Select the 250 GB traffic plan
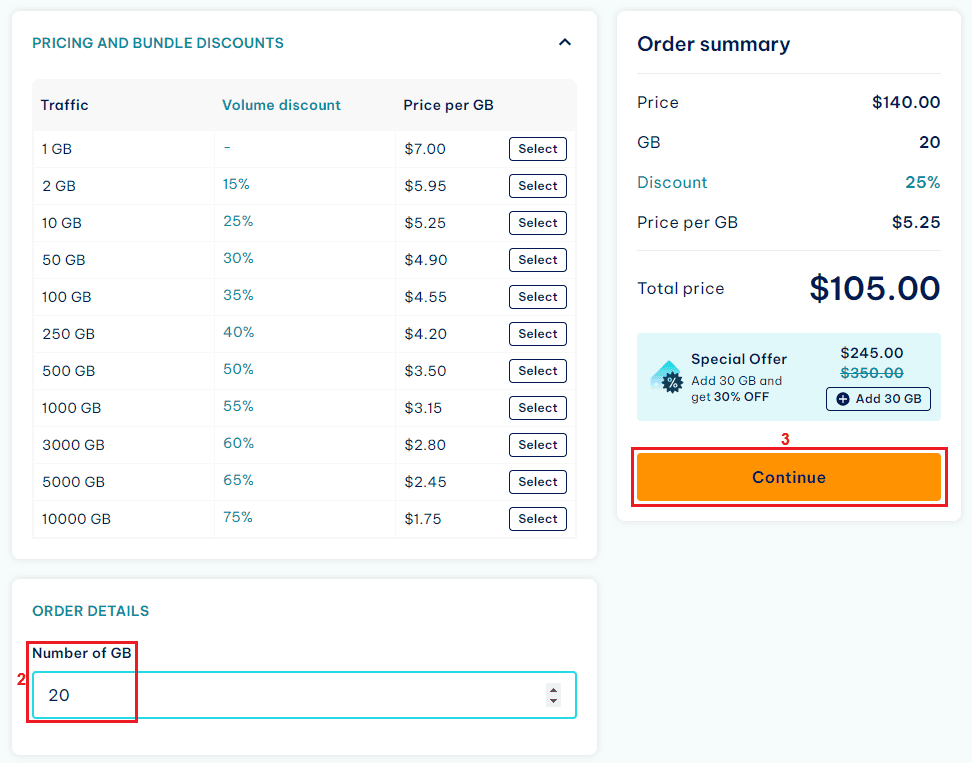The height and width of the screenshot is (763, 972). [x=537, y=334]
